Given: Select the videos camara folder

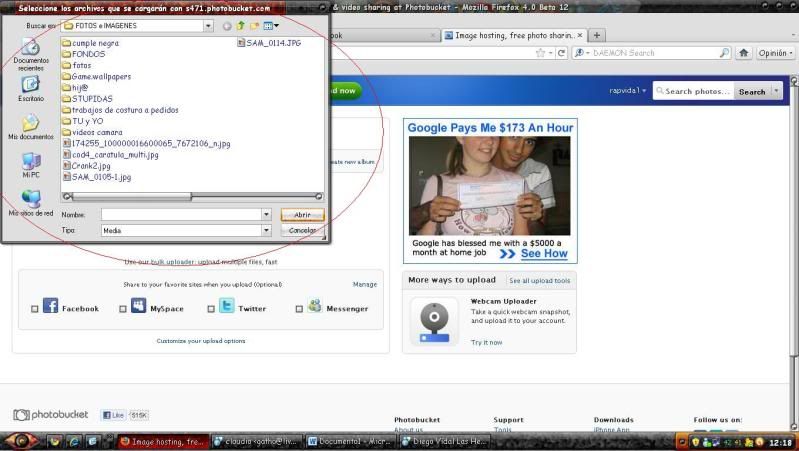Looking at the screenshot, I should pyautogui.click(x=92, y=132).
